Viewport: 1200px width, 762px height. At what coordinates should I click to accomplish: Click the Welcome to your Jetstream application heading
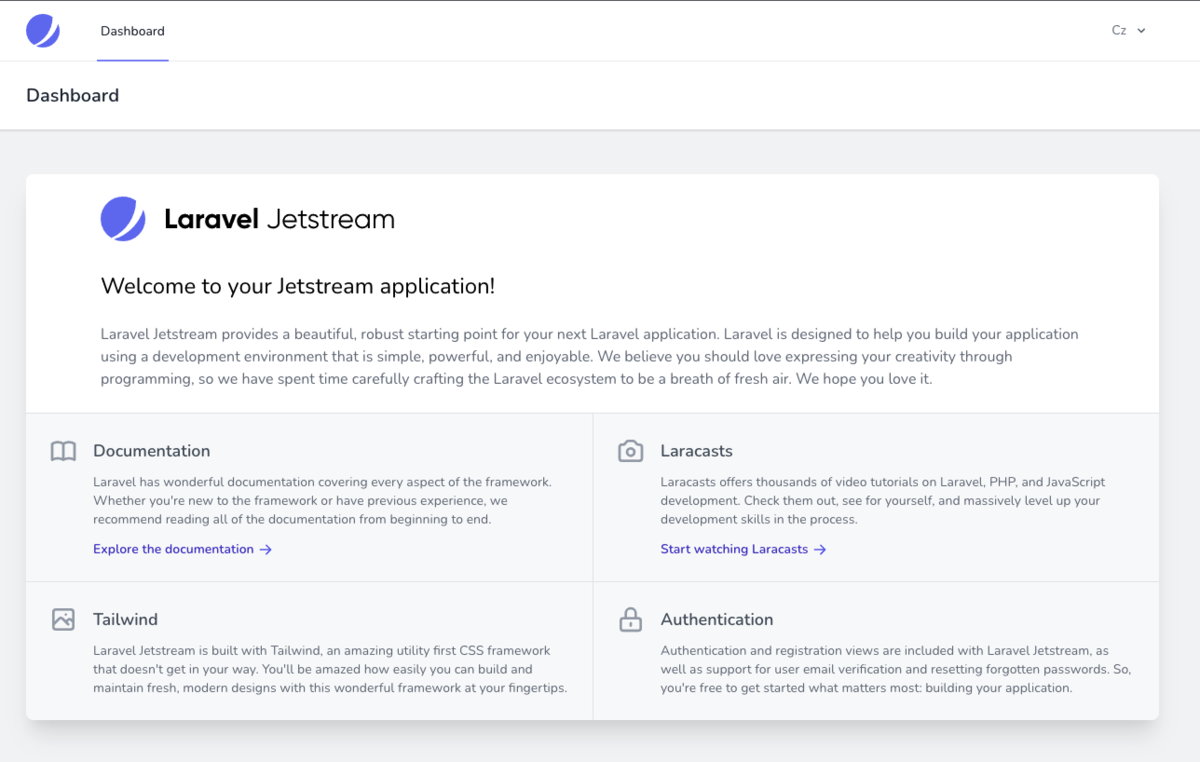298,286
